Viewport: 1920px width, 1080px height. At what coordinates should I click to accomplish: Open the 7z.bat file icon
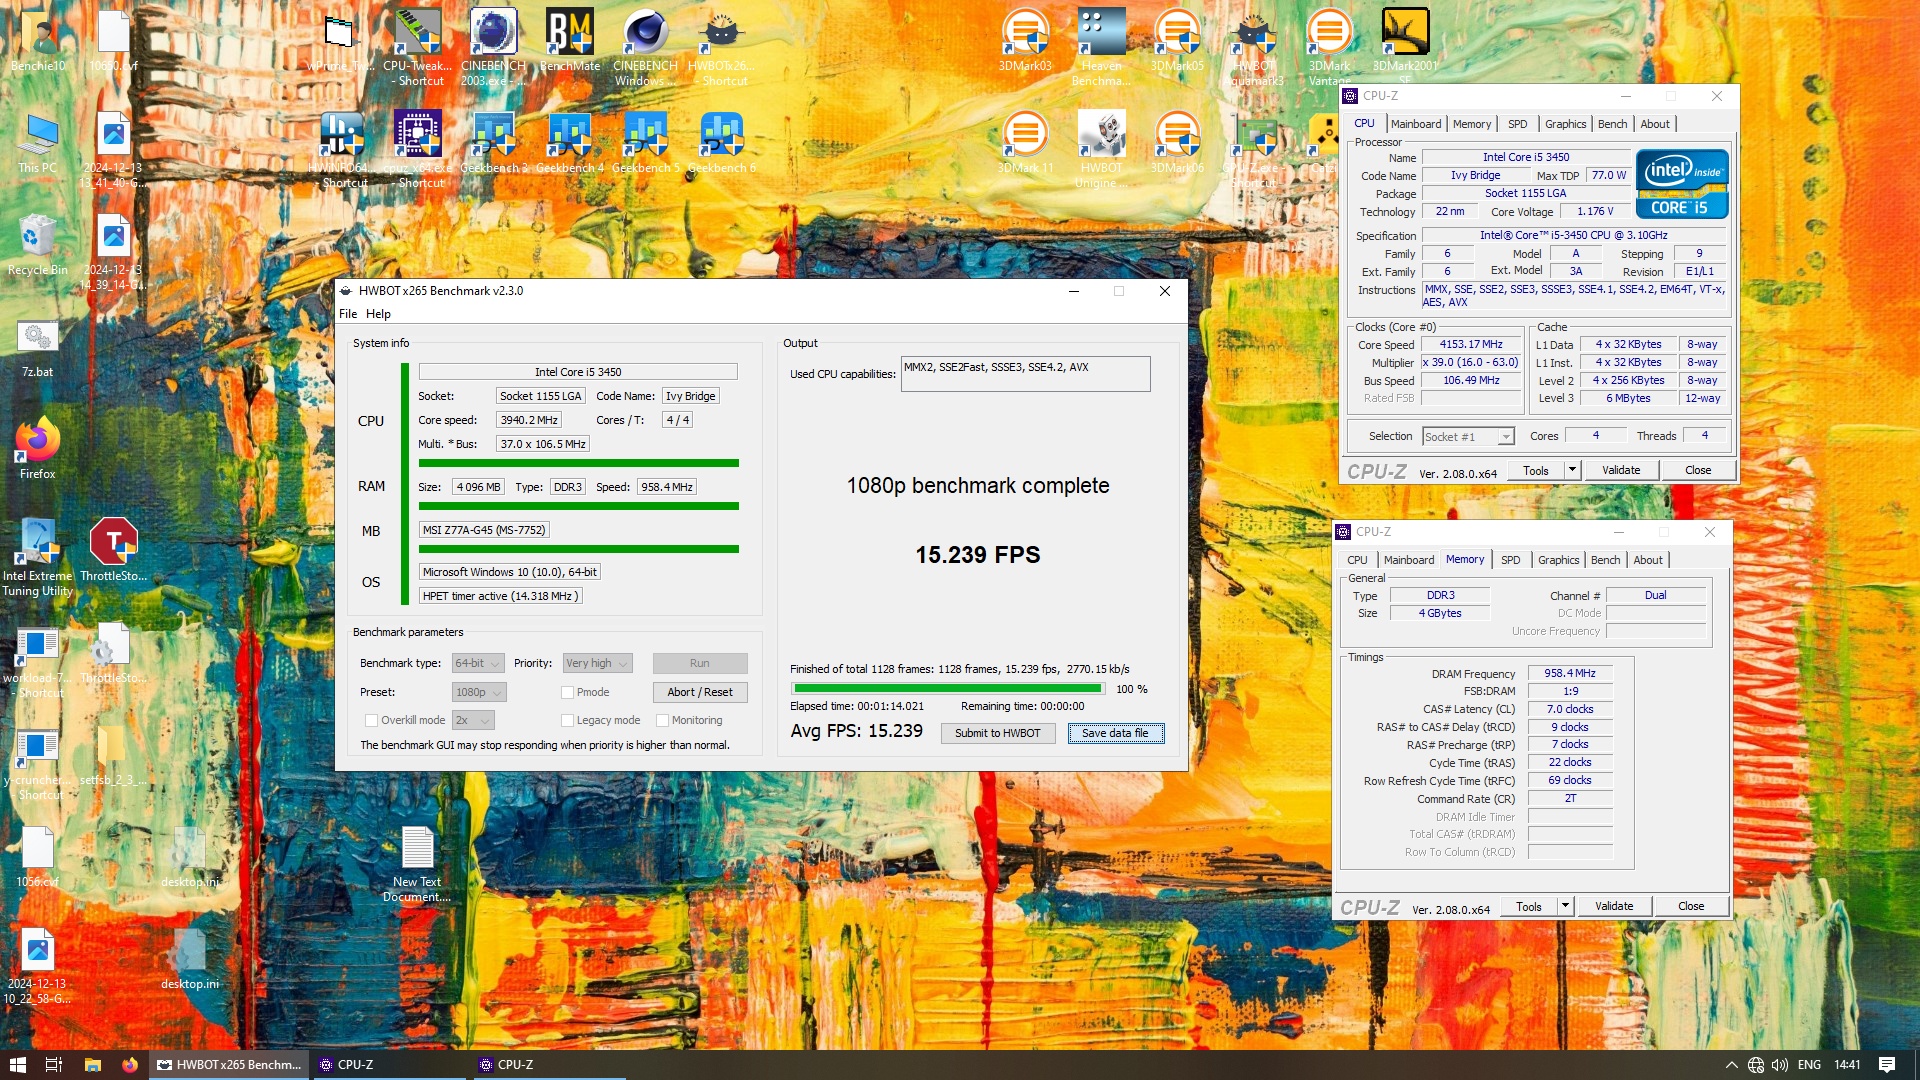pyautogui.click(x=38, y=346)
